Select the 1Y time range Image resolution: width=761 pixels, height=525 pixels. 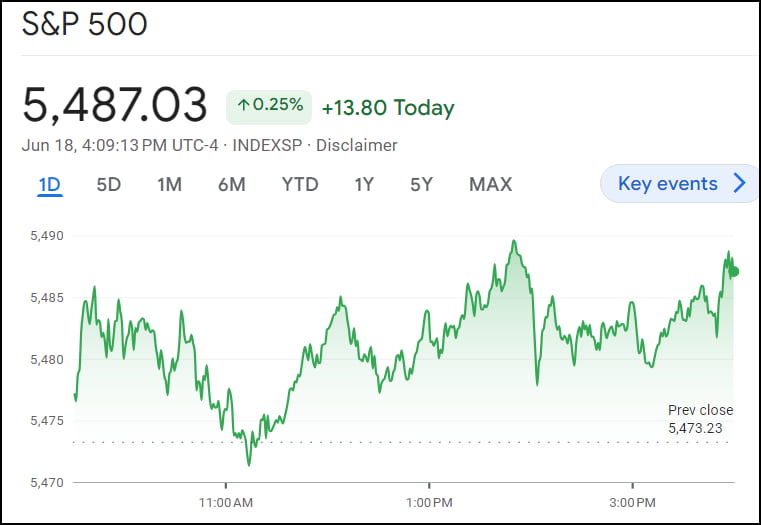364,185
